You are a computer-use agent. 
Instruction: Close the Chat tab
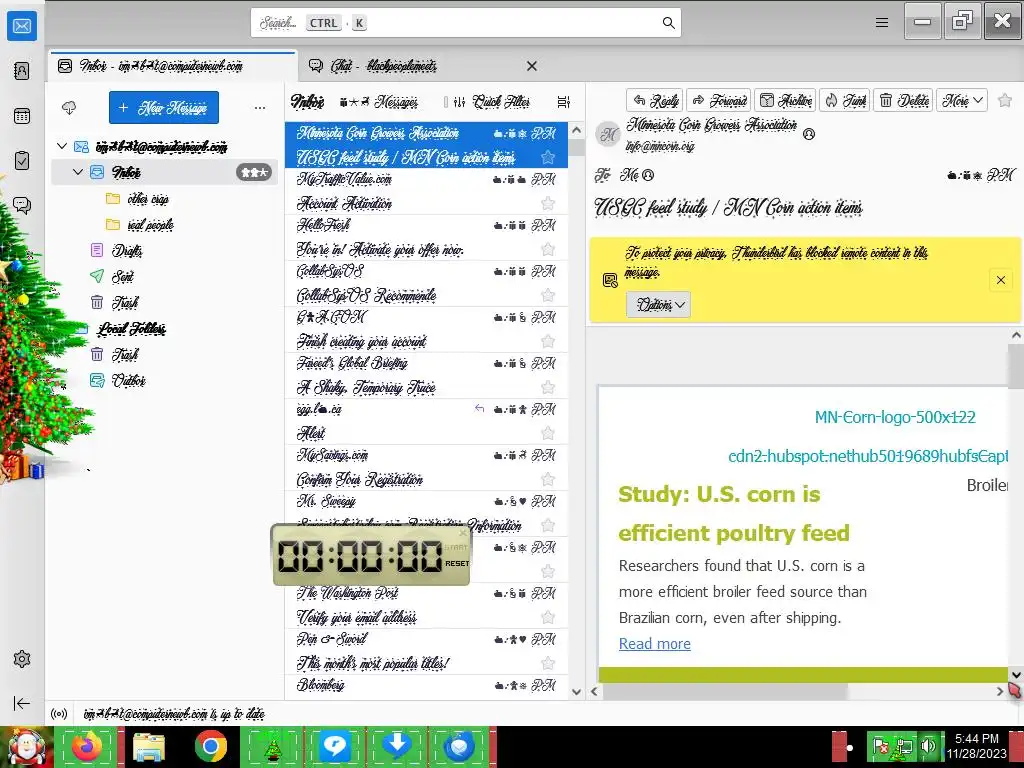click(532, 66)
